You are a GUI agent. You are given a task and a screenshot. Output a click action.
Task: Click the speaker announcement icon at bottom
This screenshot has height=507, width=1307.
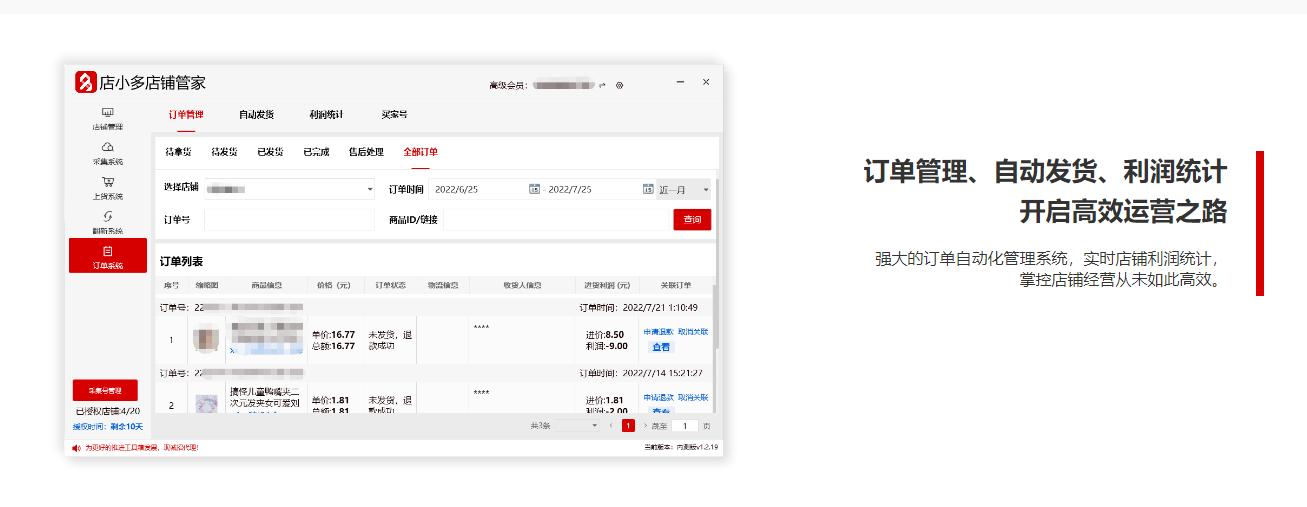(x=75, y=447)
